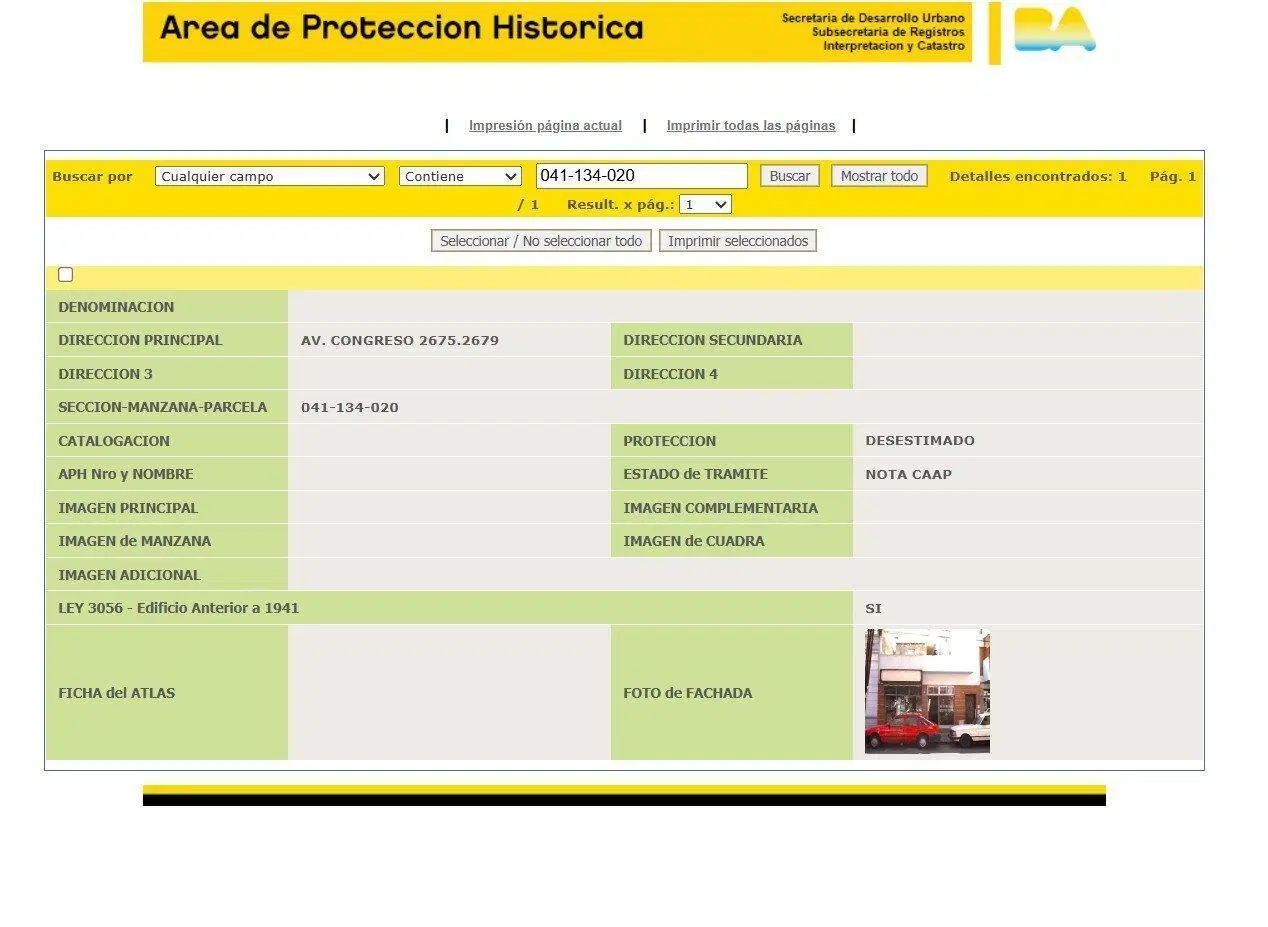
Task: Select the 041-134-020 parcel value in table
Action: 350,407
